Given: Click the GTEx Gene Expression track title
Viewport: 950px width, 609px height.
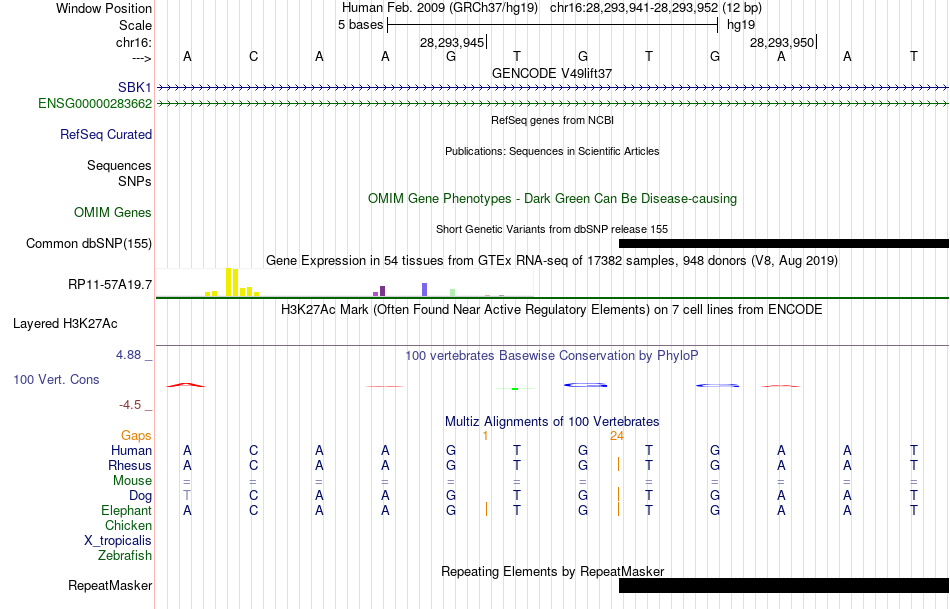Looking at the screenshot, I should 552,261.
